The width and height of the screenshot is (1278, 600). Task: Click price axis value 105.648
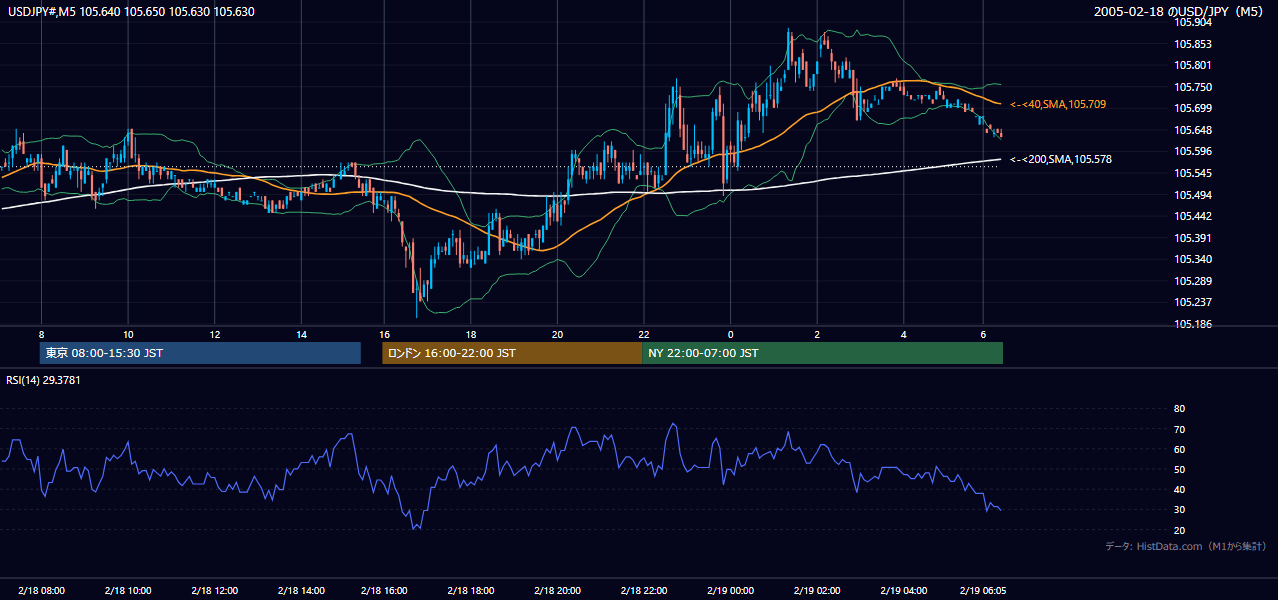pyautogui.click(x=1192, y=130)
